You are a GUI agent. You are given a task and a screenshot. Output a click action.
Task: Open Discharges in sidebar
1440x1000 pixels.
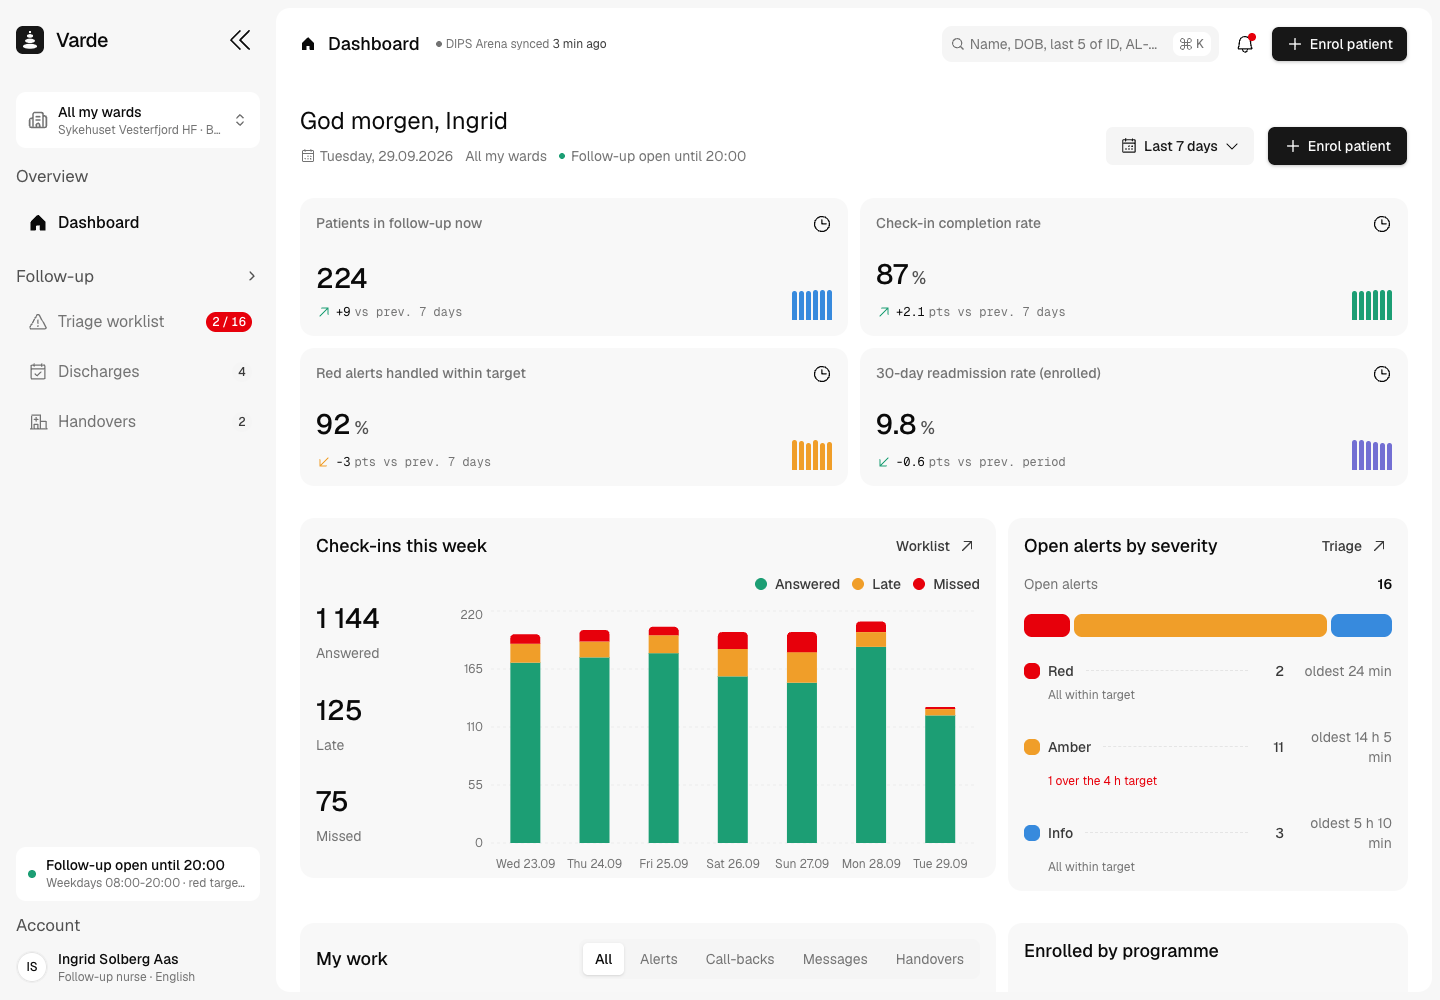(138, 372)
